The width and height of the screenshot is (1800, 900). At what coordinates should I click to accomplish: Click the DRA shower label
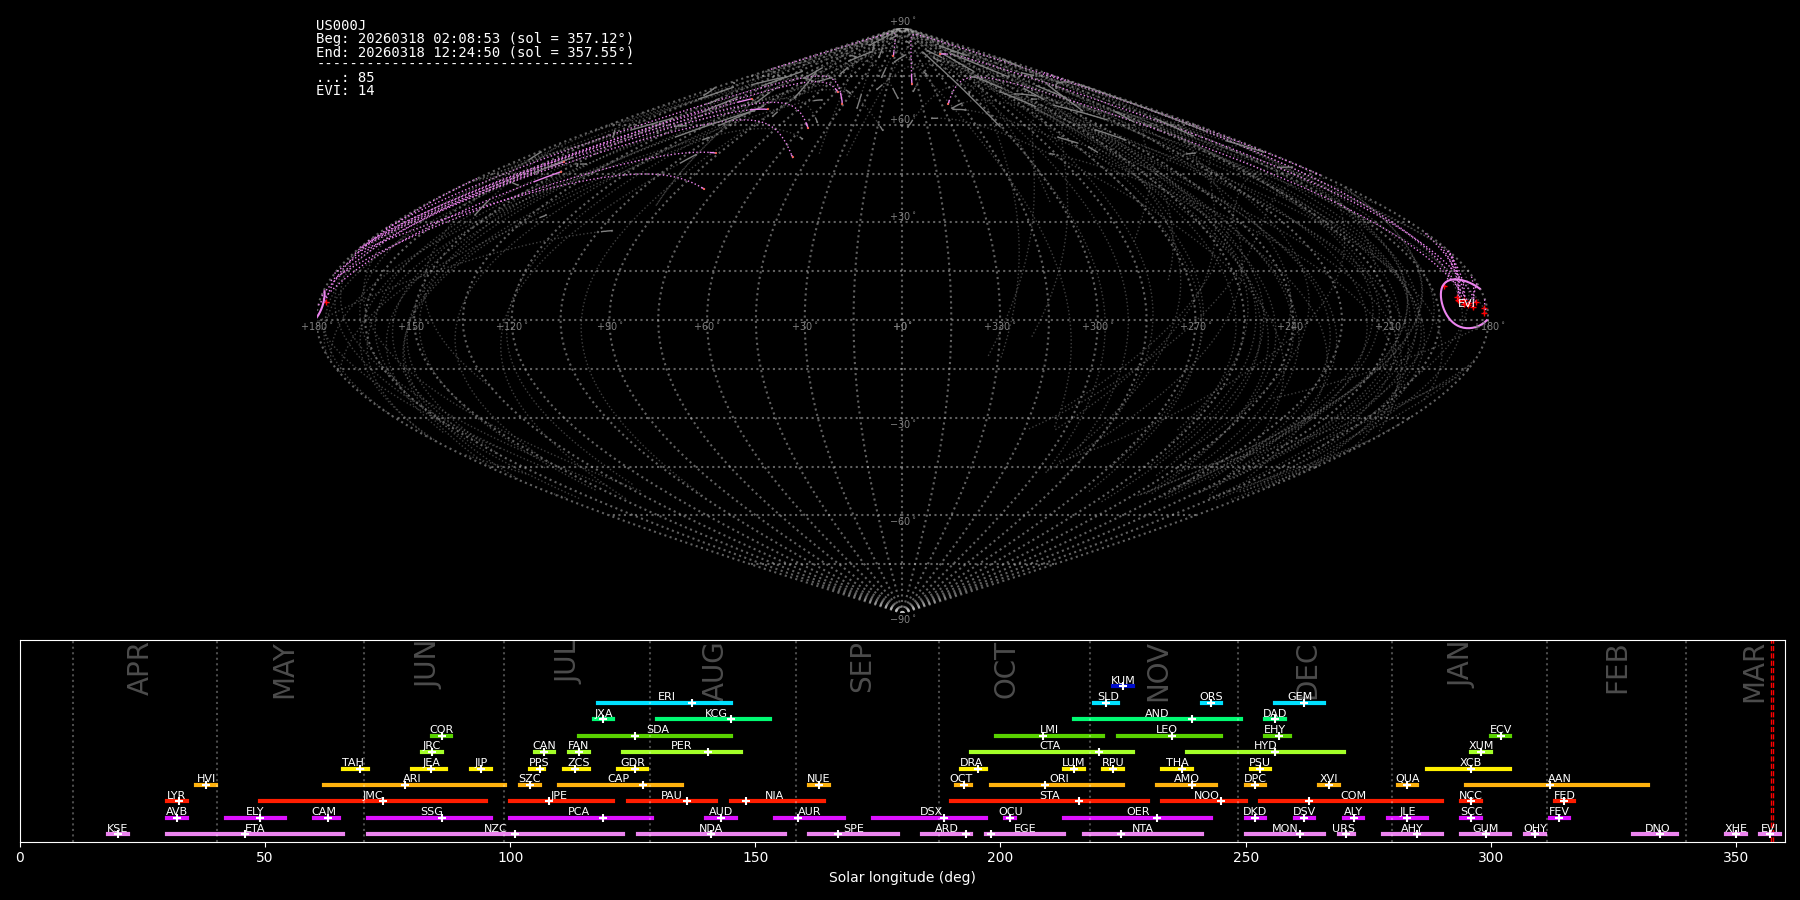click(x=971, y=763)
